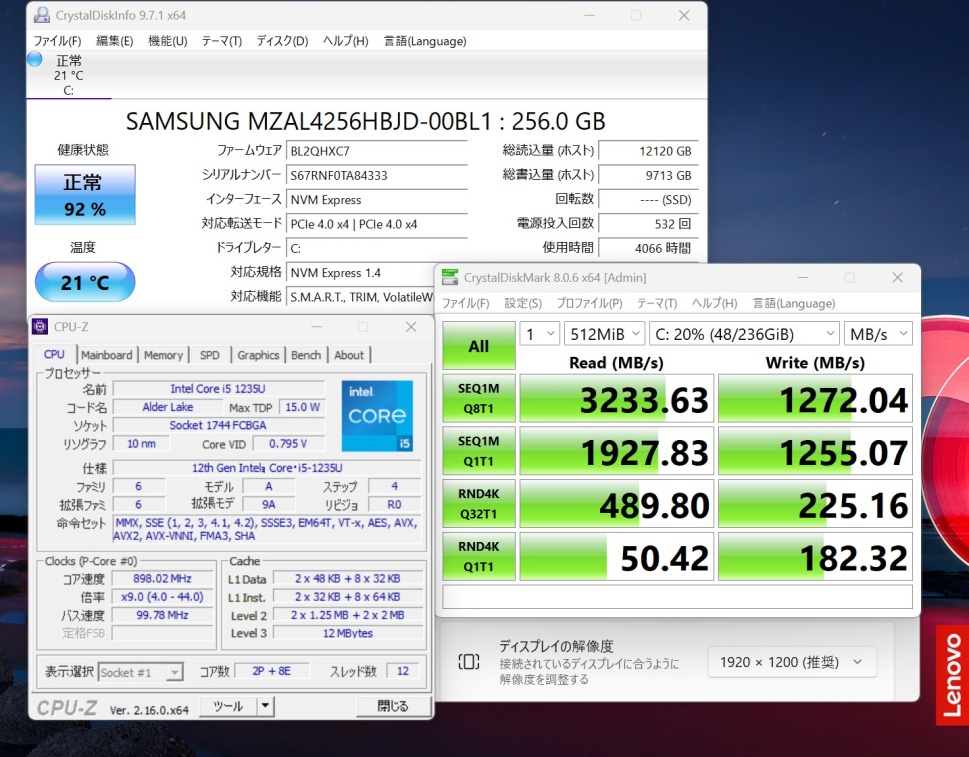Switch to the About tab in CPU-Z

click(349, 355)
